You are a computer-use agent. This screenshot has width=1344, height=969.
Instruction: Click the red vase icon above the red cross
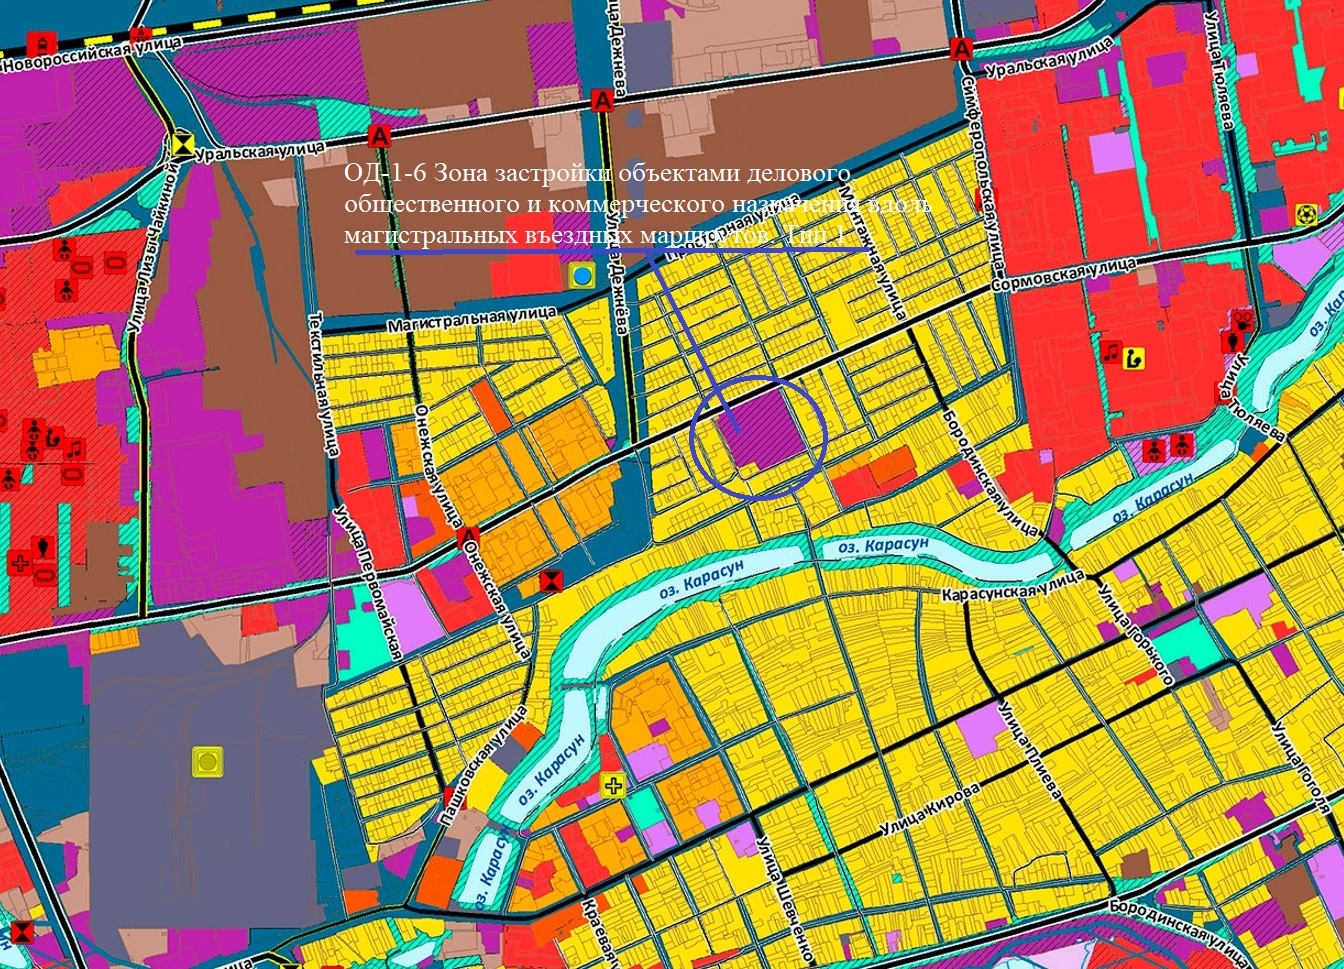click(x=43, y=548)
